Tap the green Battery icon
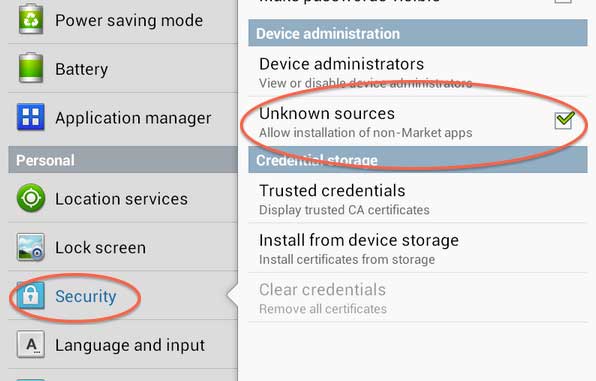 click(x=31, y=68)
